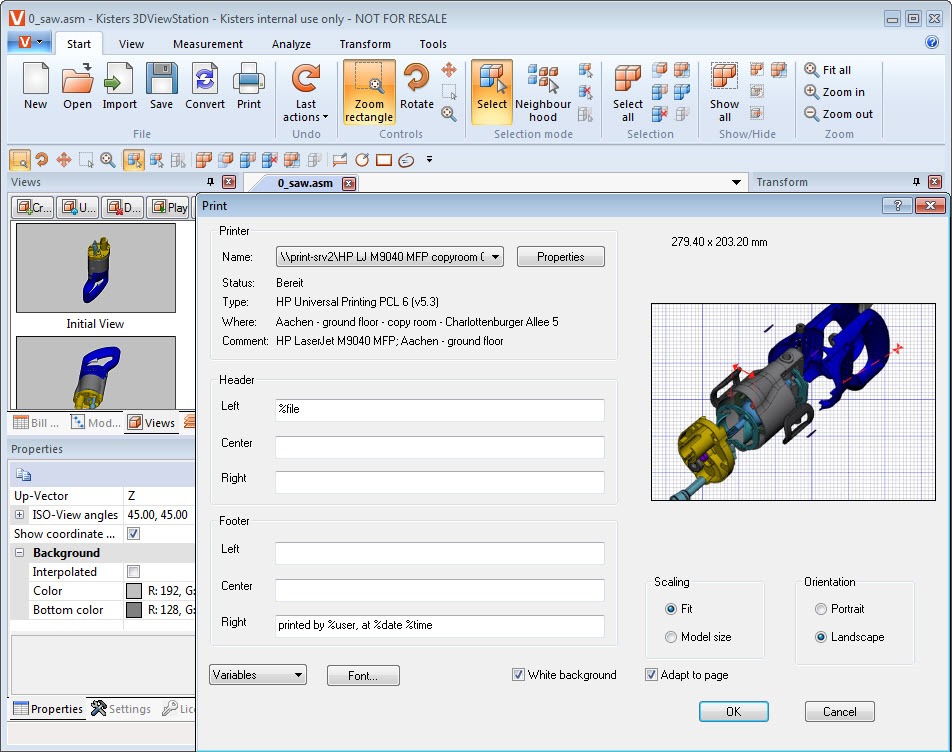Click the Cr... create view button

33,208
